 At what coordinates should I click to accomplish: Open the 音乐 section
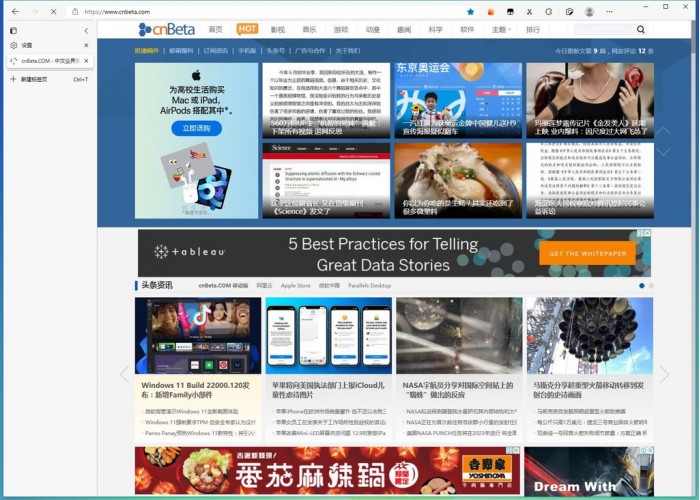pyautogui.click(x=309, y=29)
